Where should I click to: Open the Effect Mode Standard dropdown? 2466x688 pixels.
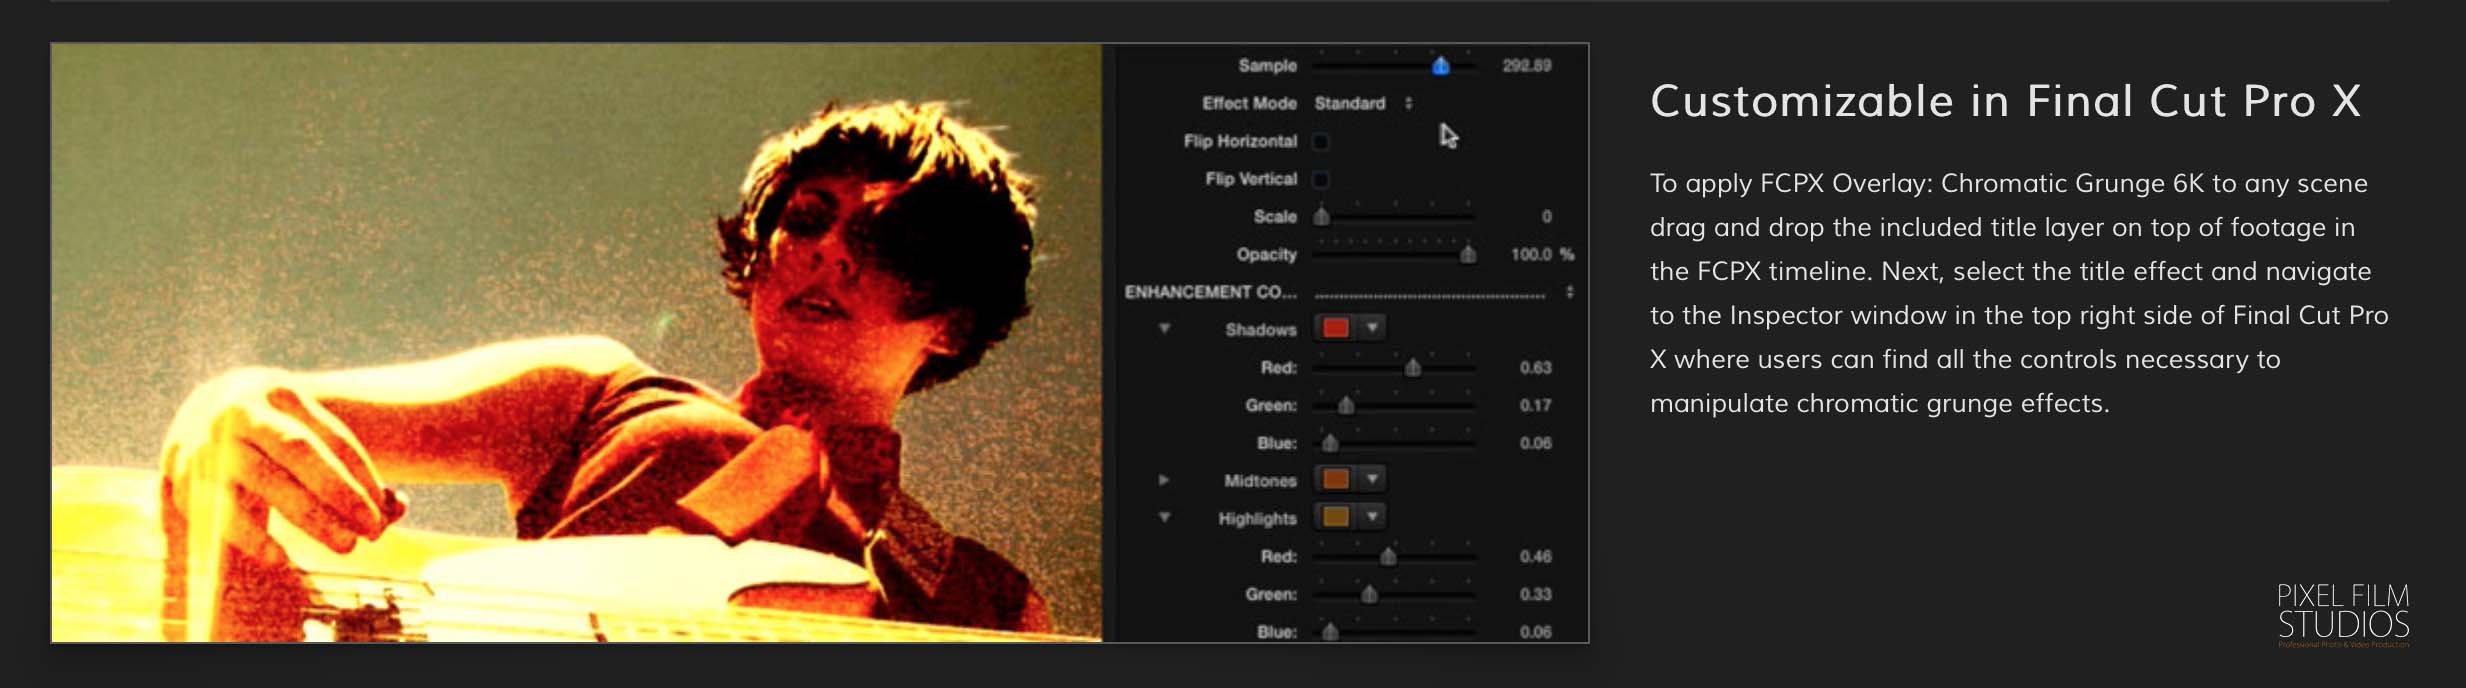click(1364, 103)
